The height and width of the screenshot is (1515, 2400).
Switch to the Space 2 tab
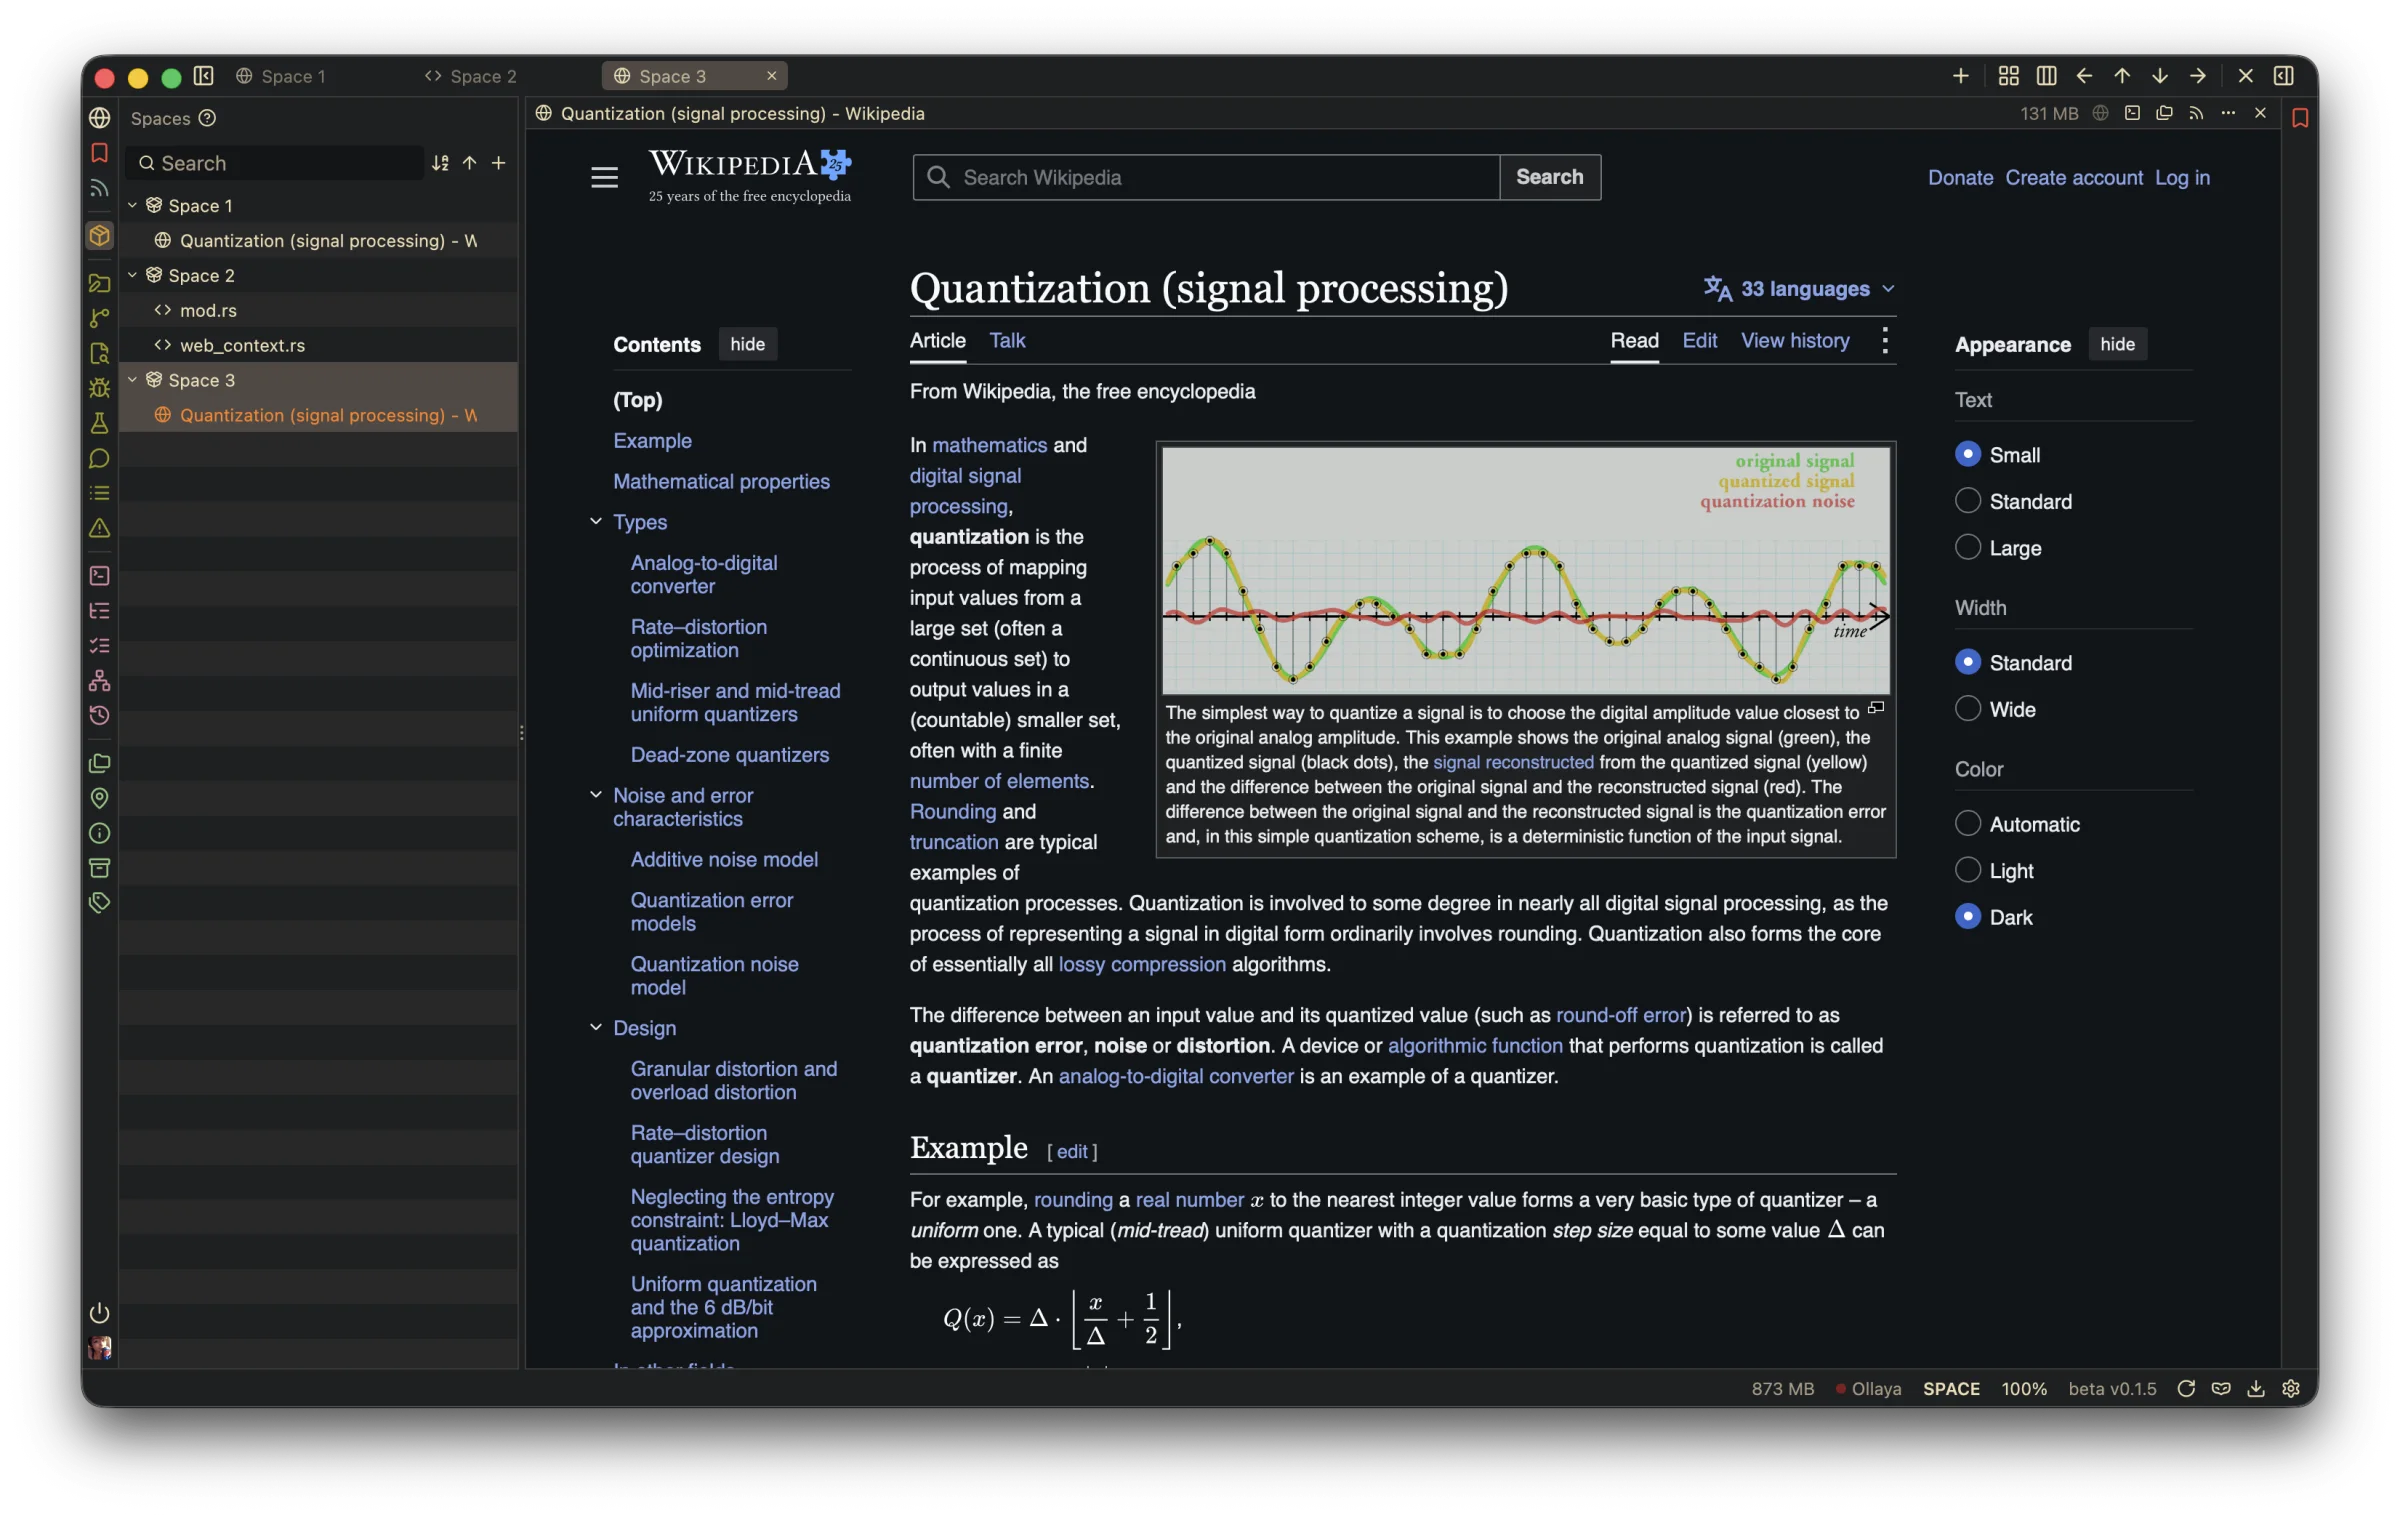point(470,76)
